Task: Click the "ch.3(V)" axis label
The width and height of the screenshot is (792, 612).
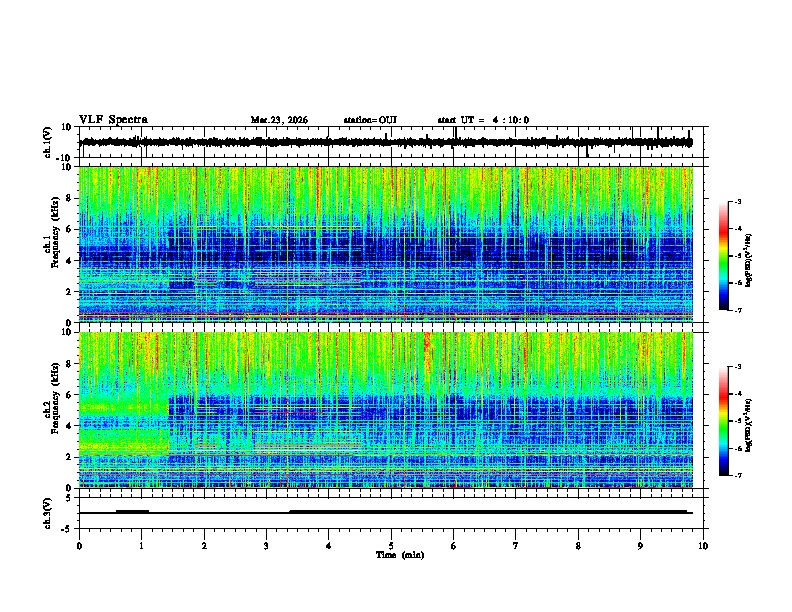Action: pyautogui.click(x=48, y=514)
